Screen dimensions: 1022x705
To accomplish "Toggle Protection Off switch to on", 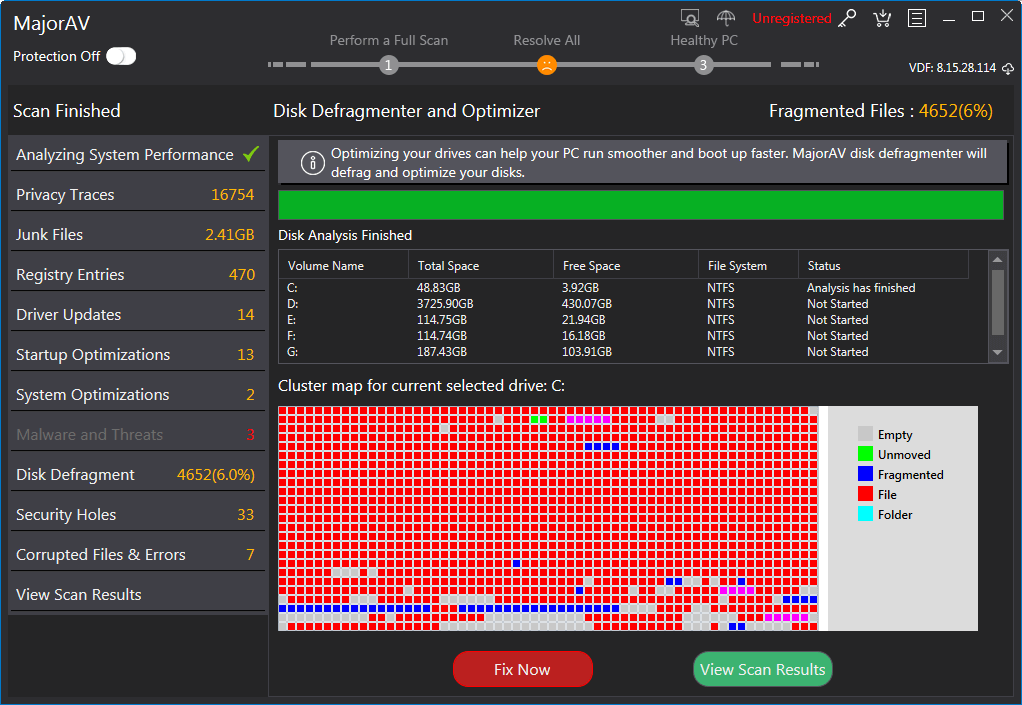I will point(120,57).
